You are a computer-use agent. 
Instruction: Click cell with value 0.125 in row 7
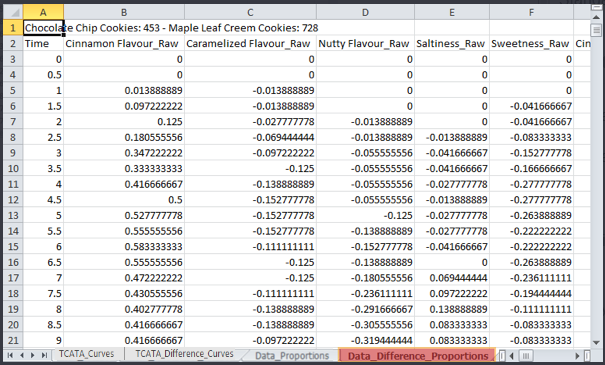point(124,122)
